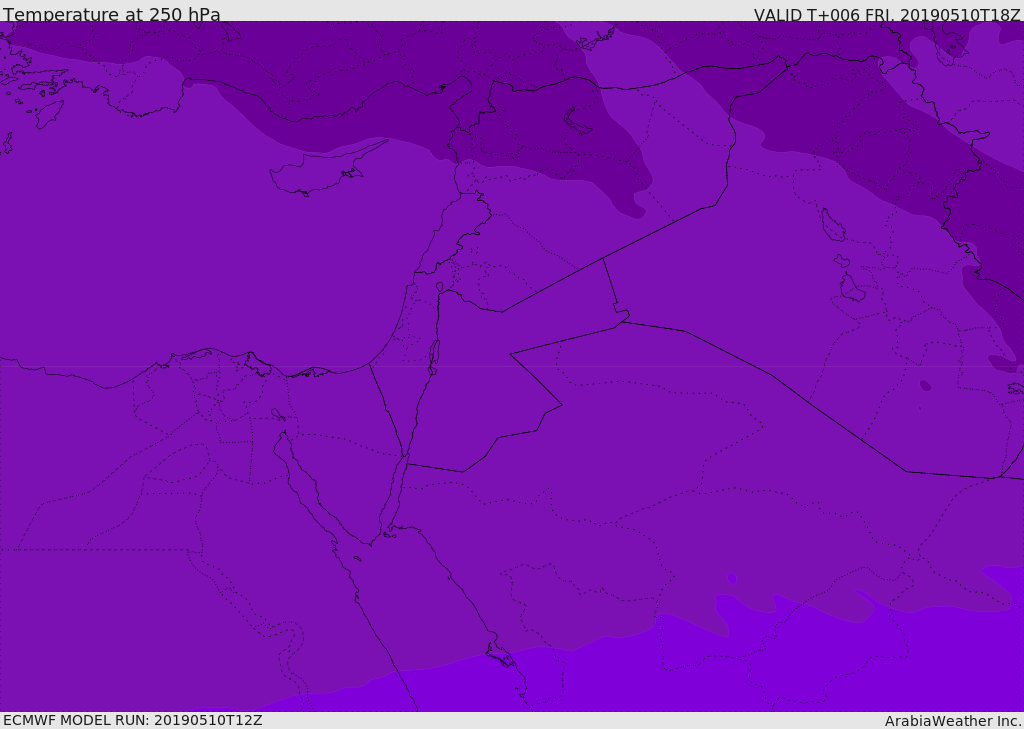Click the "Temperature at 250 hPa" title
1024x729 pixels.
(111, 14)
